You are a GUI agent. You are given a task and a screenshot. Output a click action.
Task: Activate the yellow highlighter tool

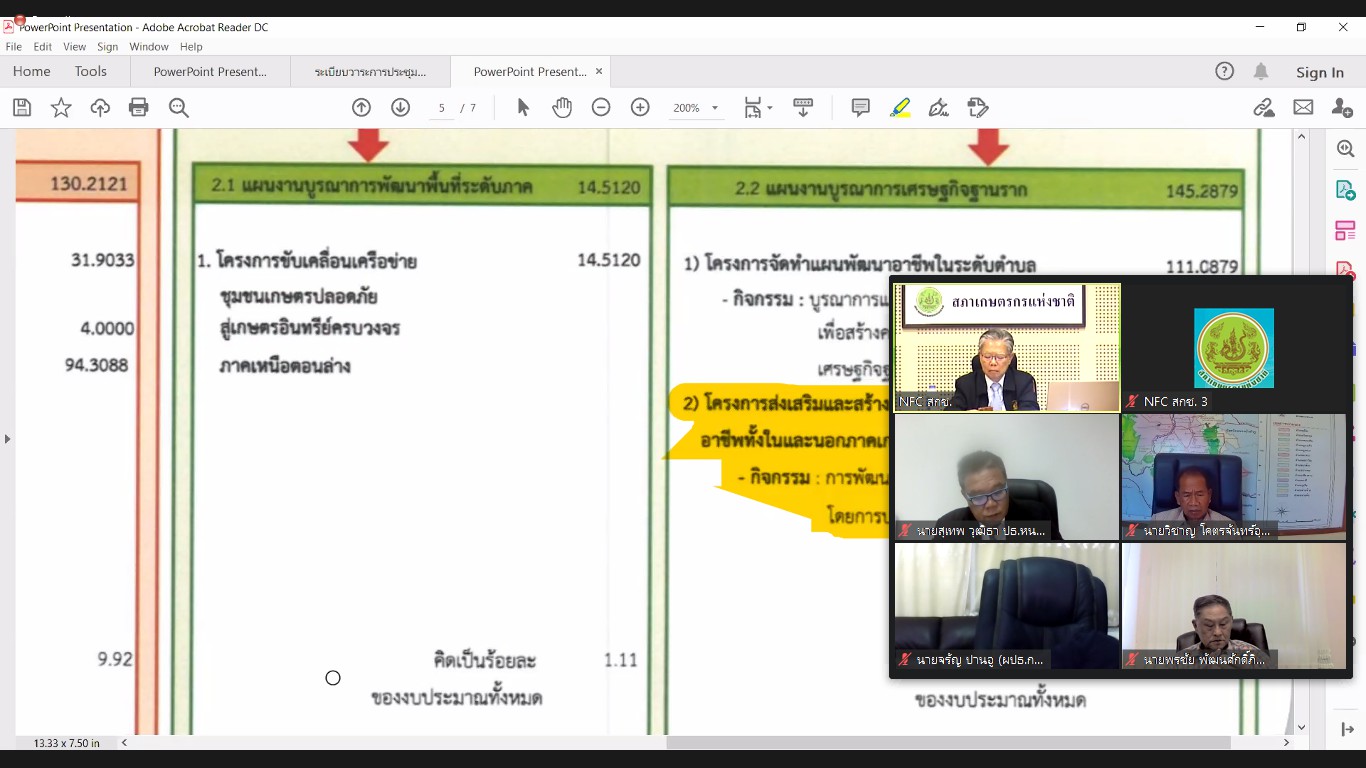tap(900, 108)
